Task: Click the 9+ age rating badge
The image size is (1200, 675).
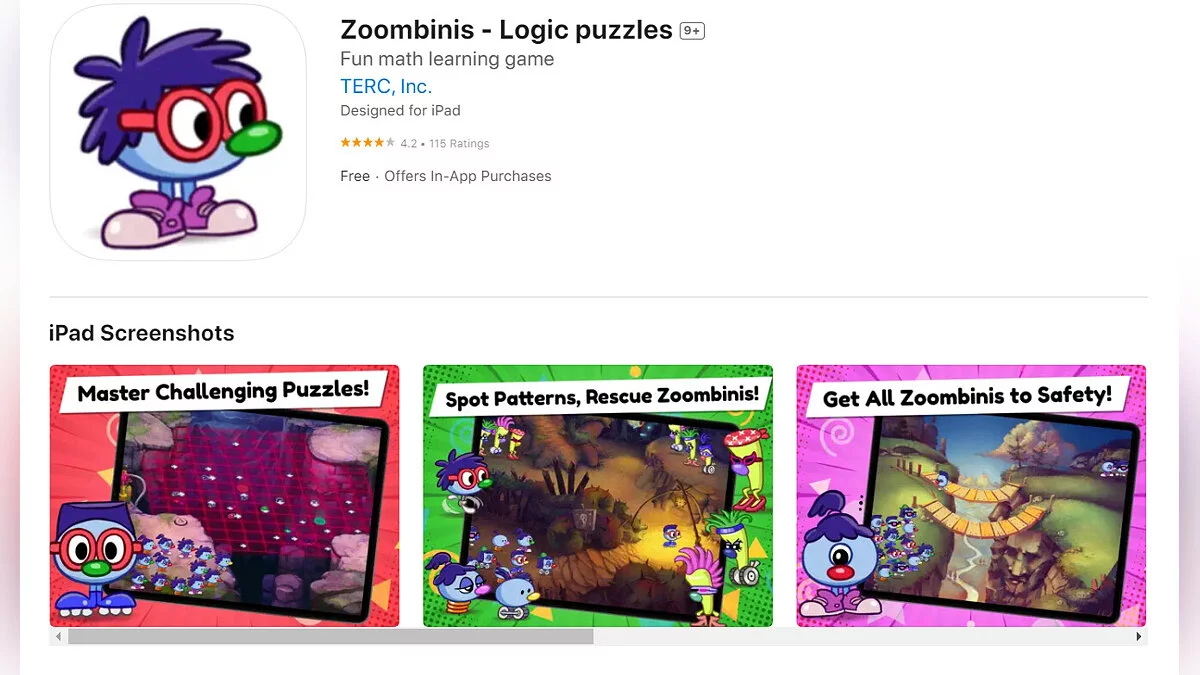Action: [x=692, y=31]
